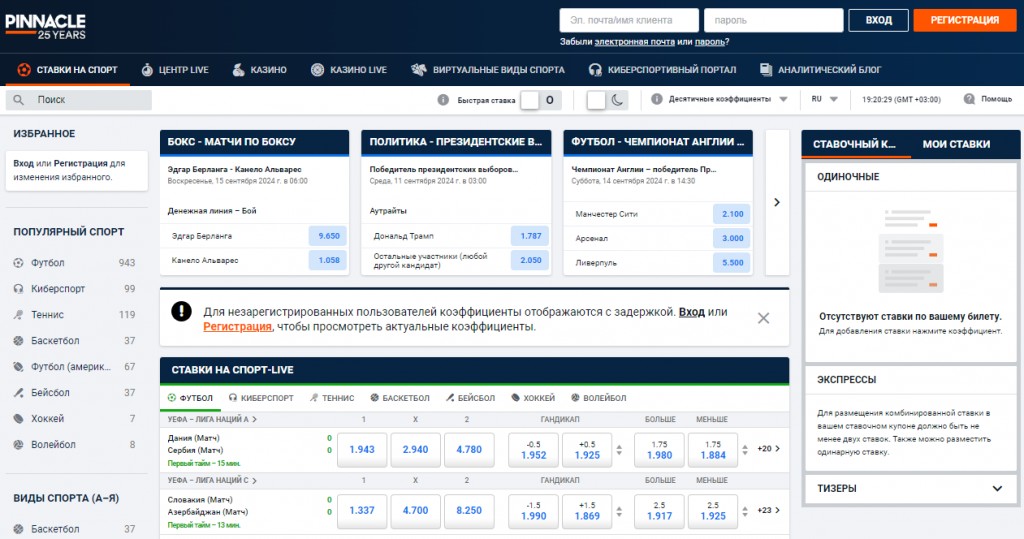
Task: Click the exclamation warning icon in notice
Action: [x=182, y=312]
